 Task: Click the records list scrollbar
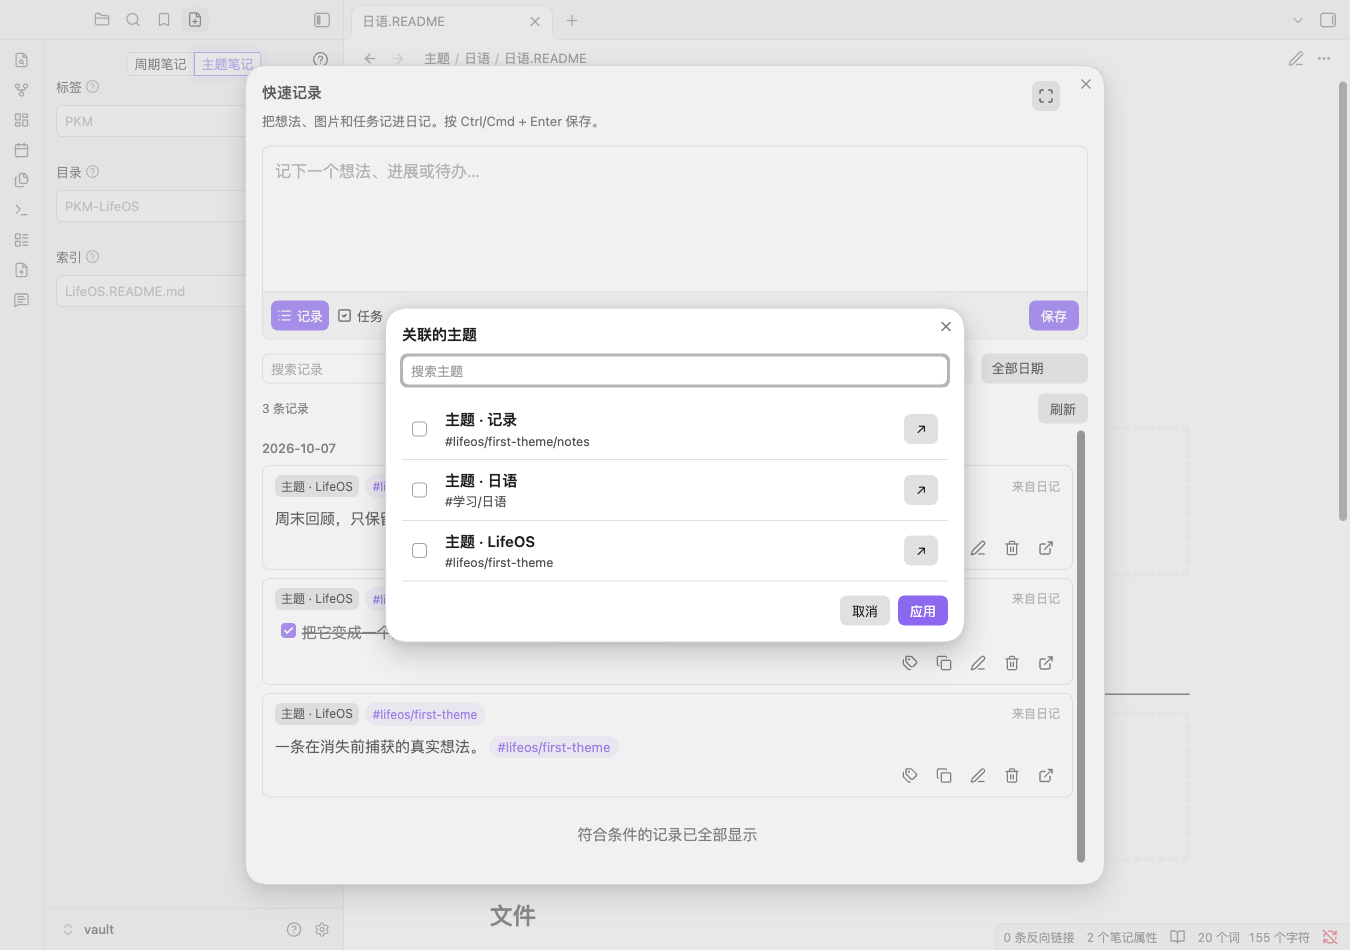tap(1081, 646)
